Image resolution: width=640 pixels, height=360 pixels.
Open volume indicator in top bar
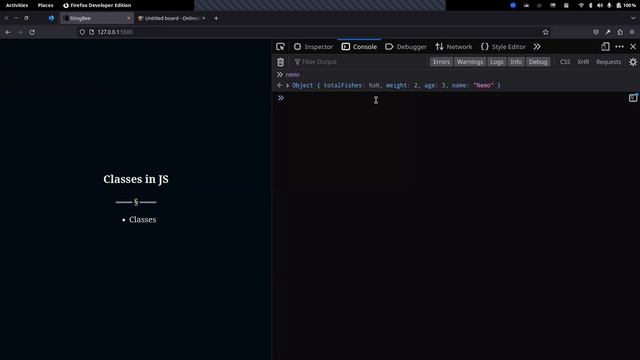[x=600, y=5]
